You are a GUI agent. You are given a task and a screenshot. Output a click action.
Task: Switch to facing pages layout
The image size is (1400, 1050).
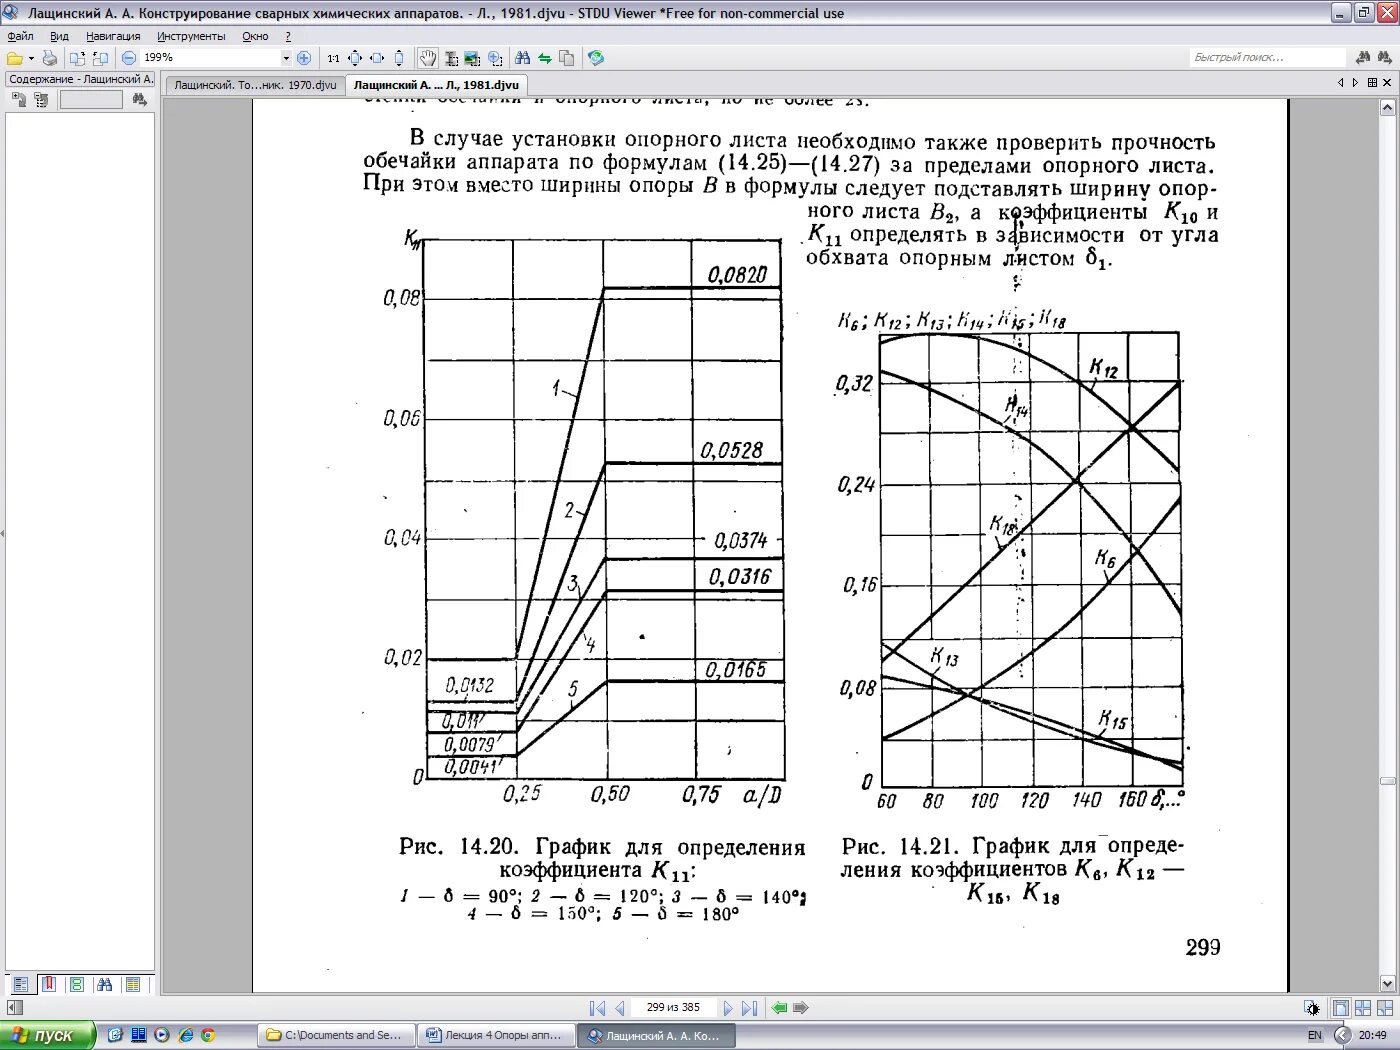[1363, 1008]
